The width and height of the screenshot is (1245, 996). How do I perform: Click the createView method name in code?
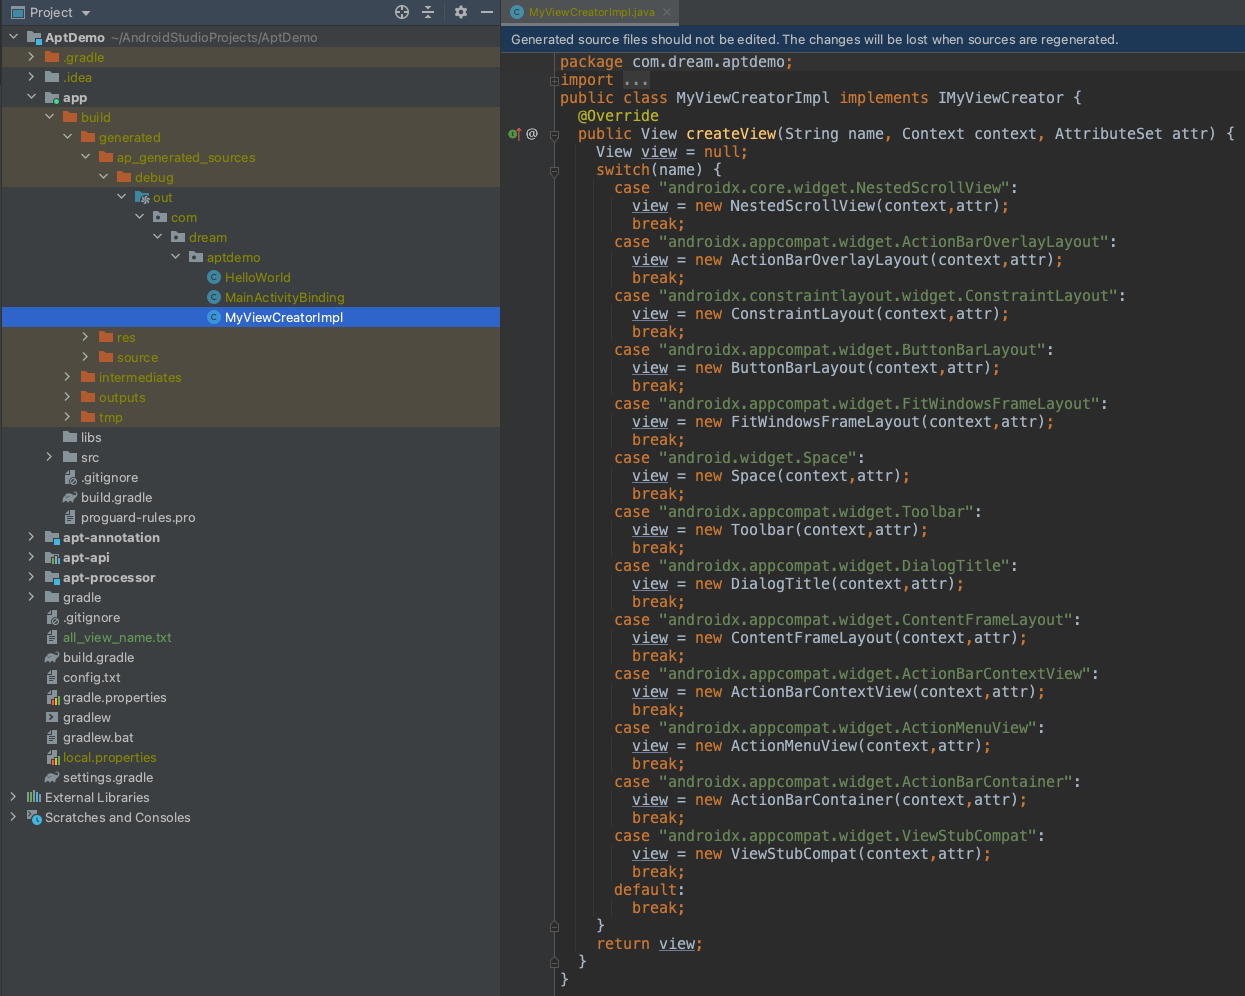click(731, 134)
